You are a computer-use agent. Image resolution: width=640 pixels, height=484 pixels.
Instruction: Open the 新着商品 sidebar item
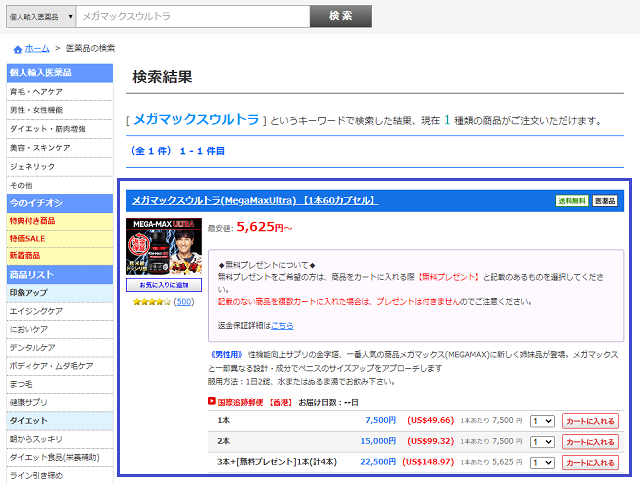(60, 256)
